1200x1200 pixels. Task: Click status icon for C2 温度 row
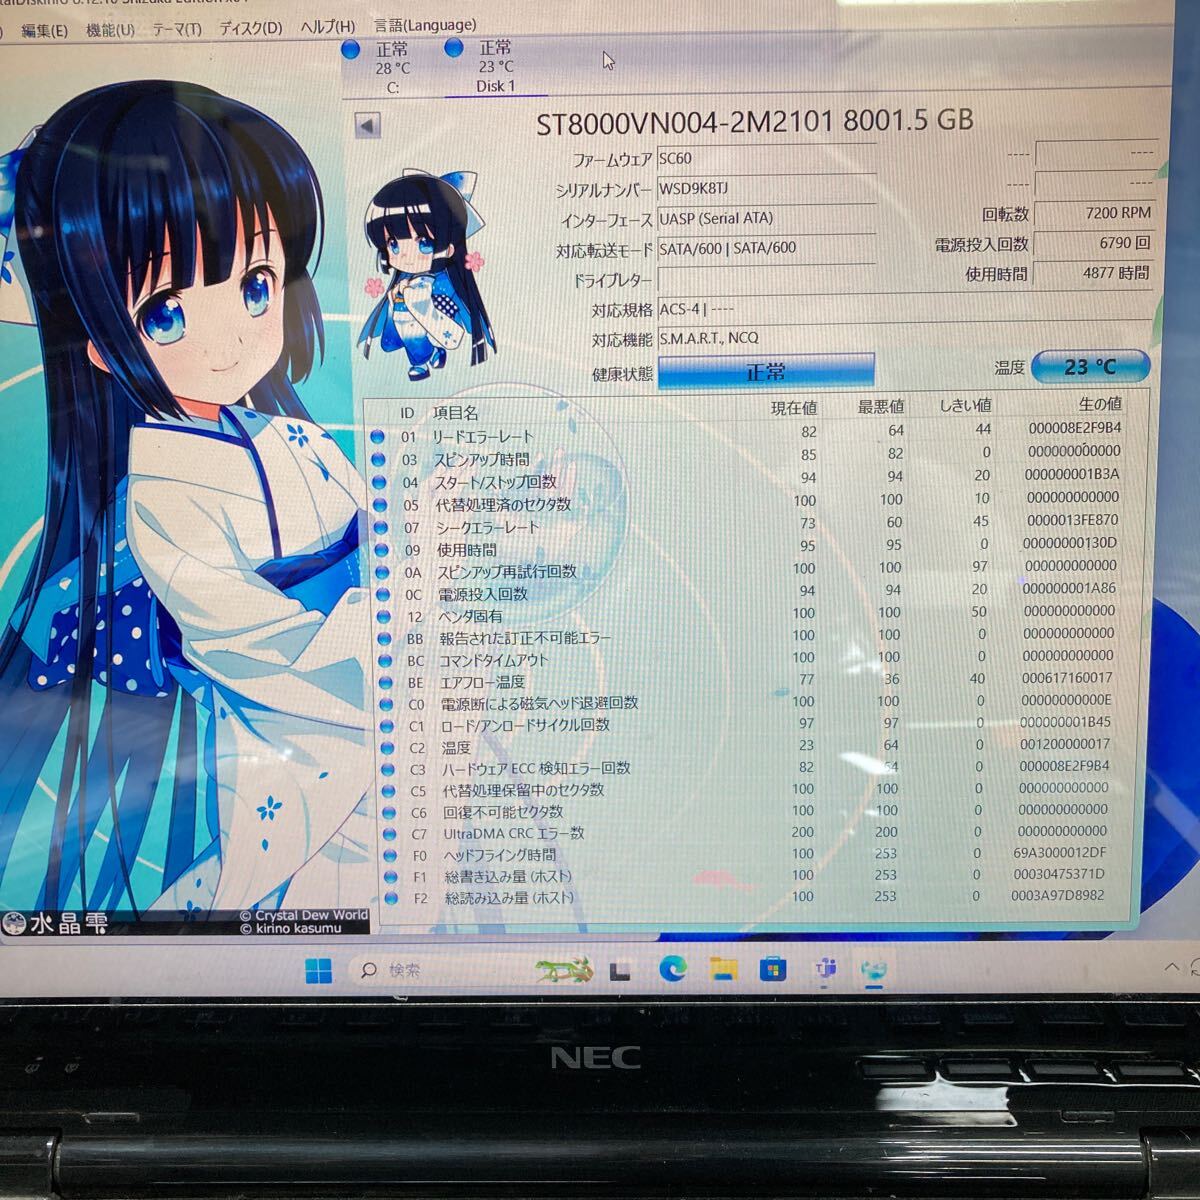click(x=388, y=748)
